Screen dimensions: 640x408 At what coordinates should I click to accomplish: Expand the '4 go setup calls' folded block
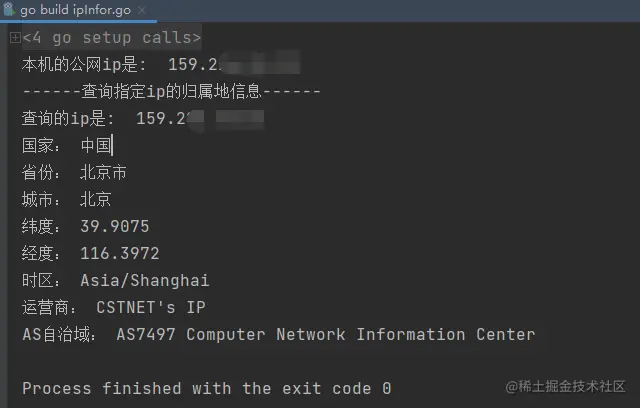15,38
